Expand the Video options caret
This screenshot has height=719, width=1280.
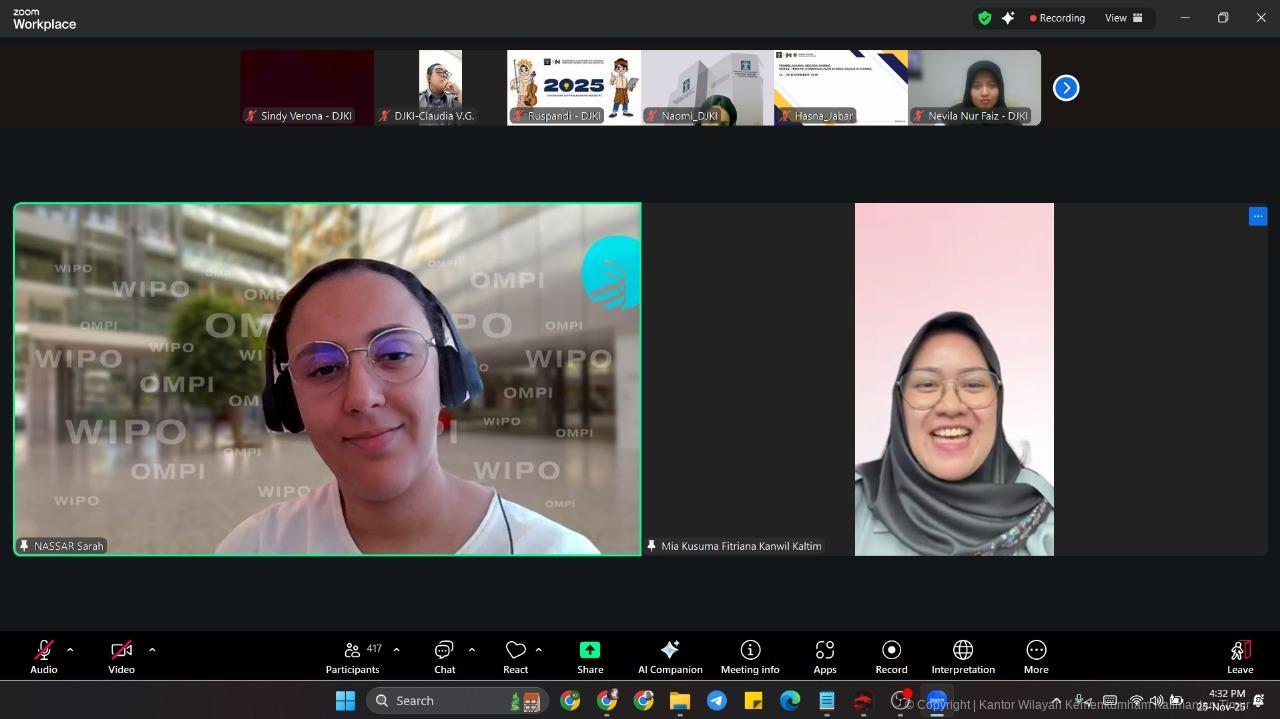point(152,650)
